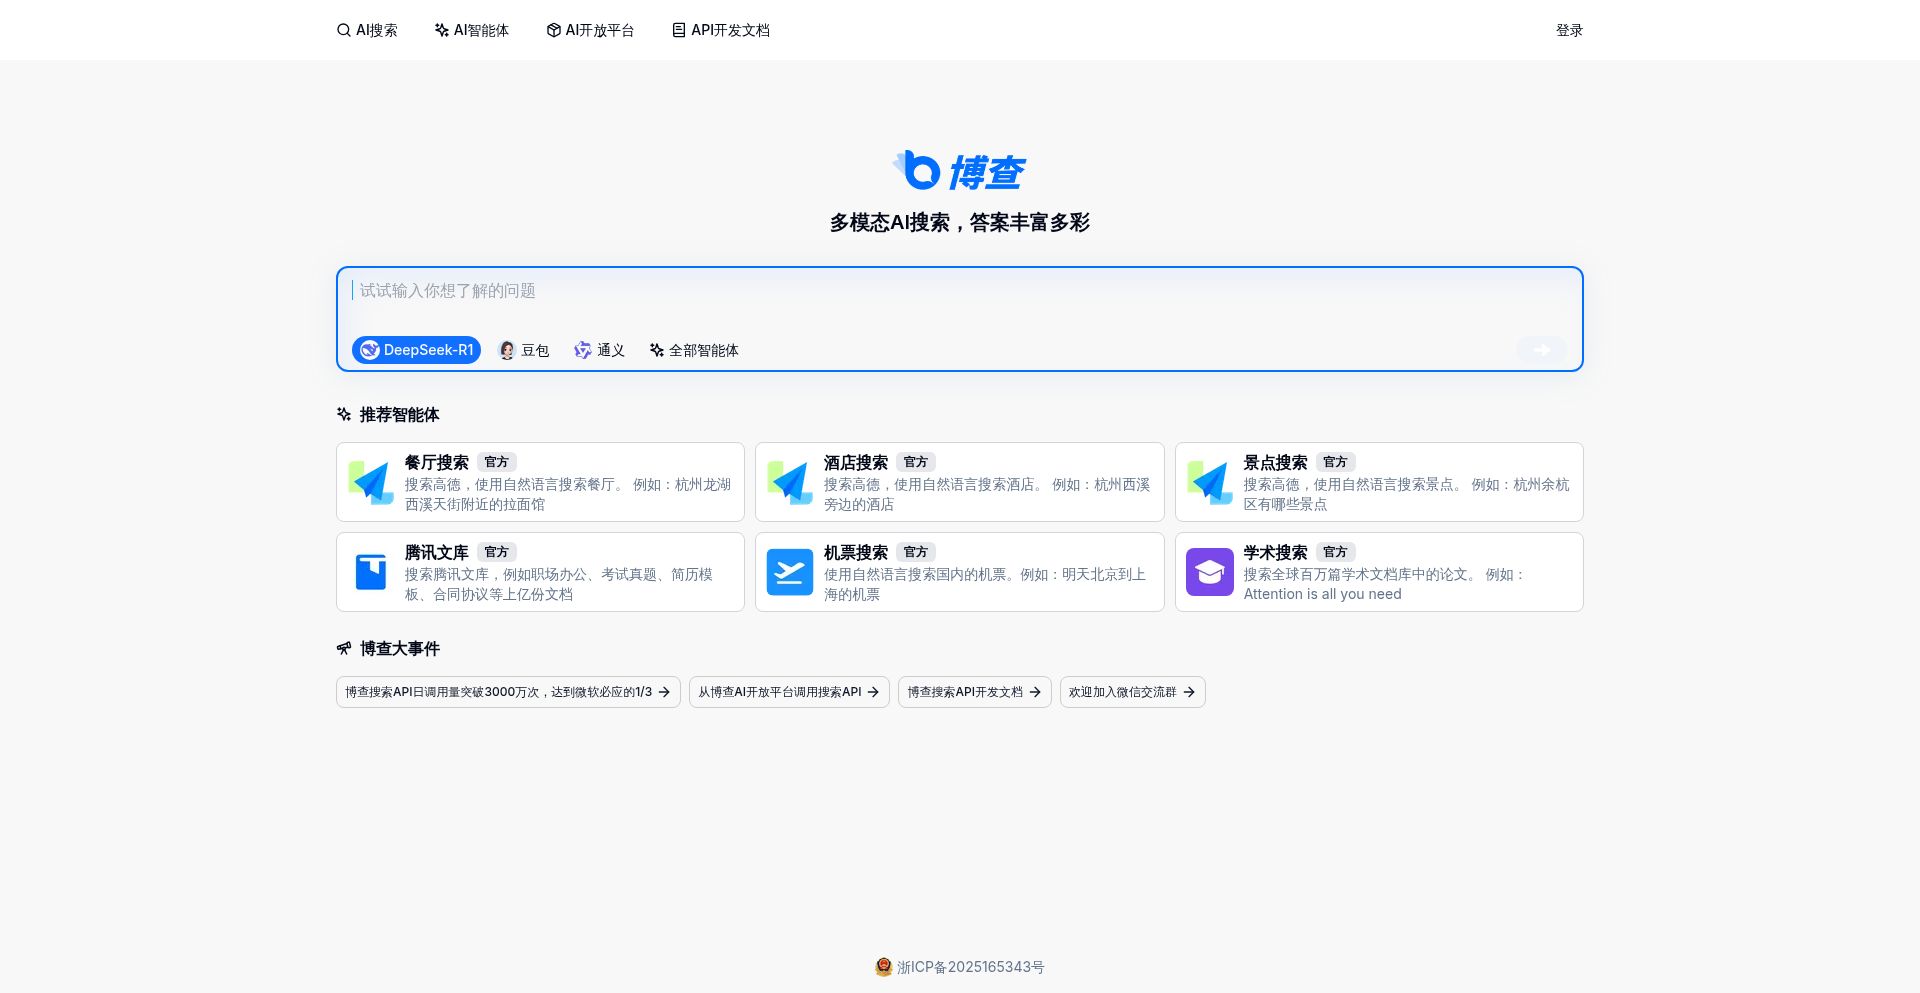Click the 腾讯文库 document icon
Viewport: 1920px width, 993px height.
pos(370,571)
